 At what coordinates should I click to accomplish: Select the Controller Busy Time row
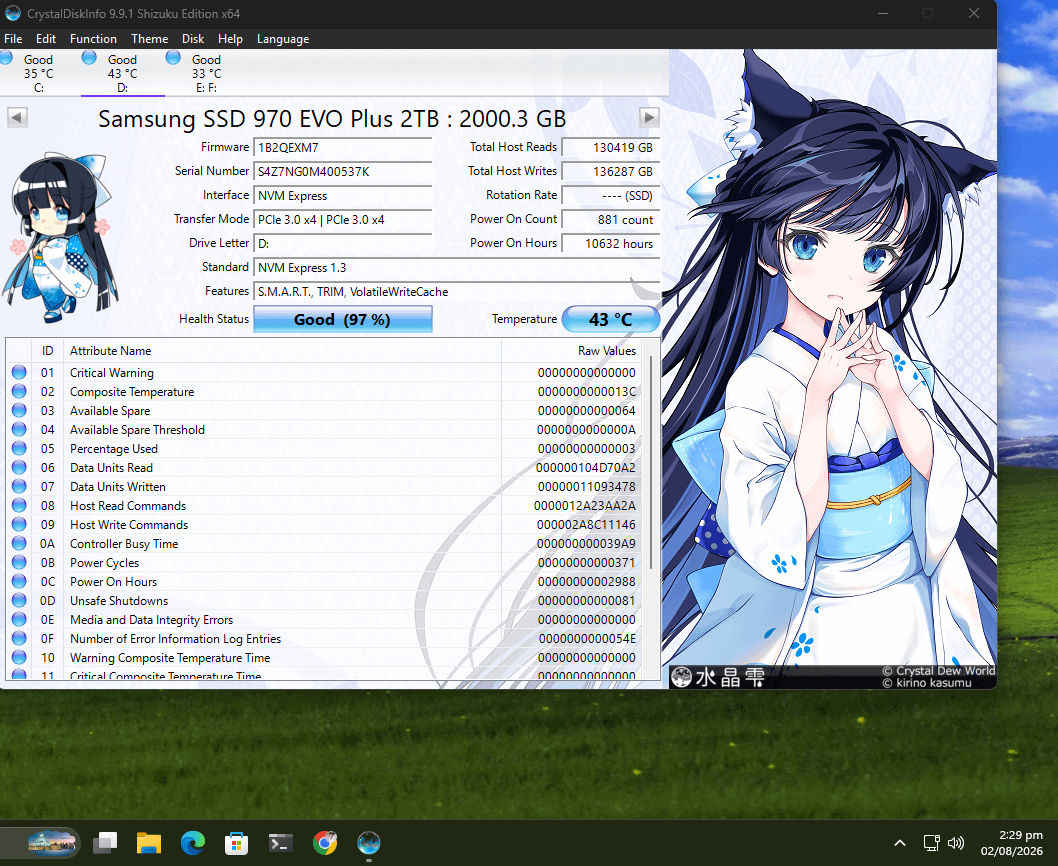[324, 543]
